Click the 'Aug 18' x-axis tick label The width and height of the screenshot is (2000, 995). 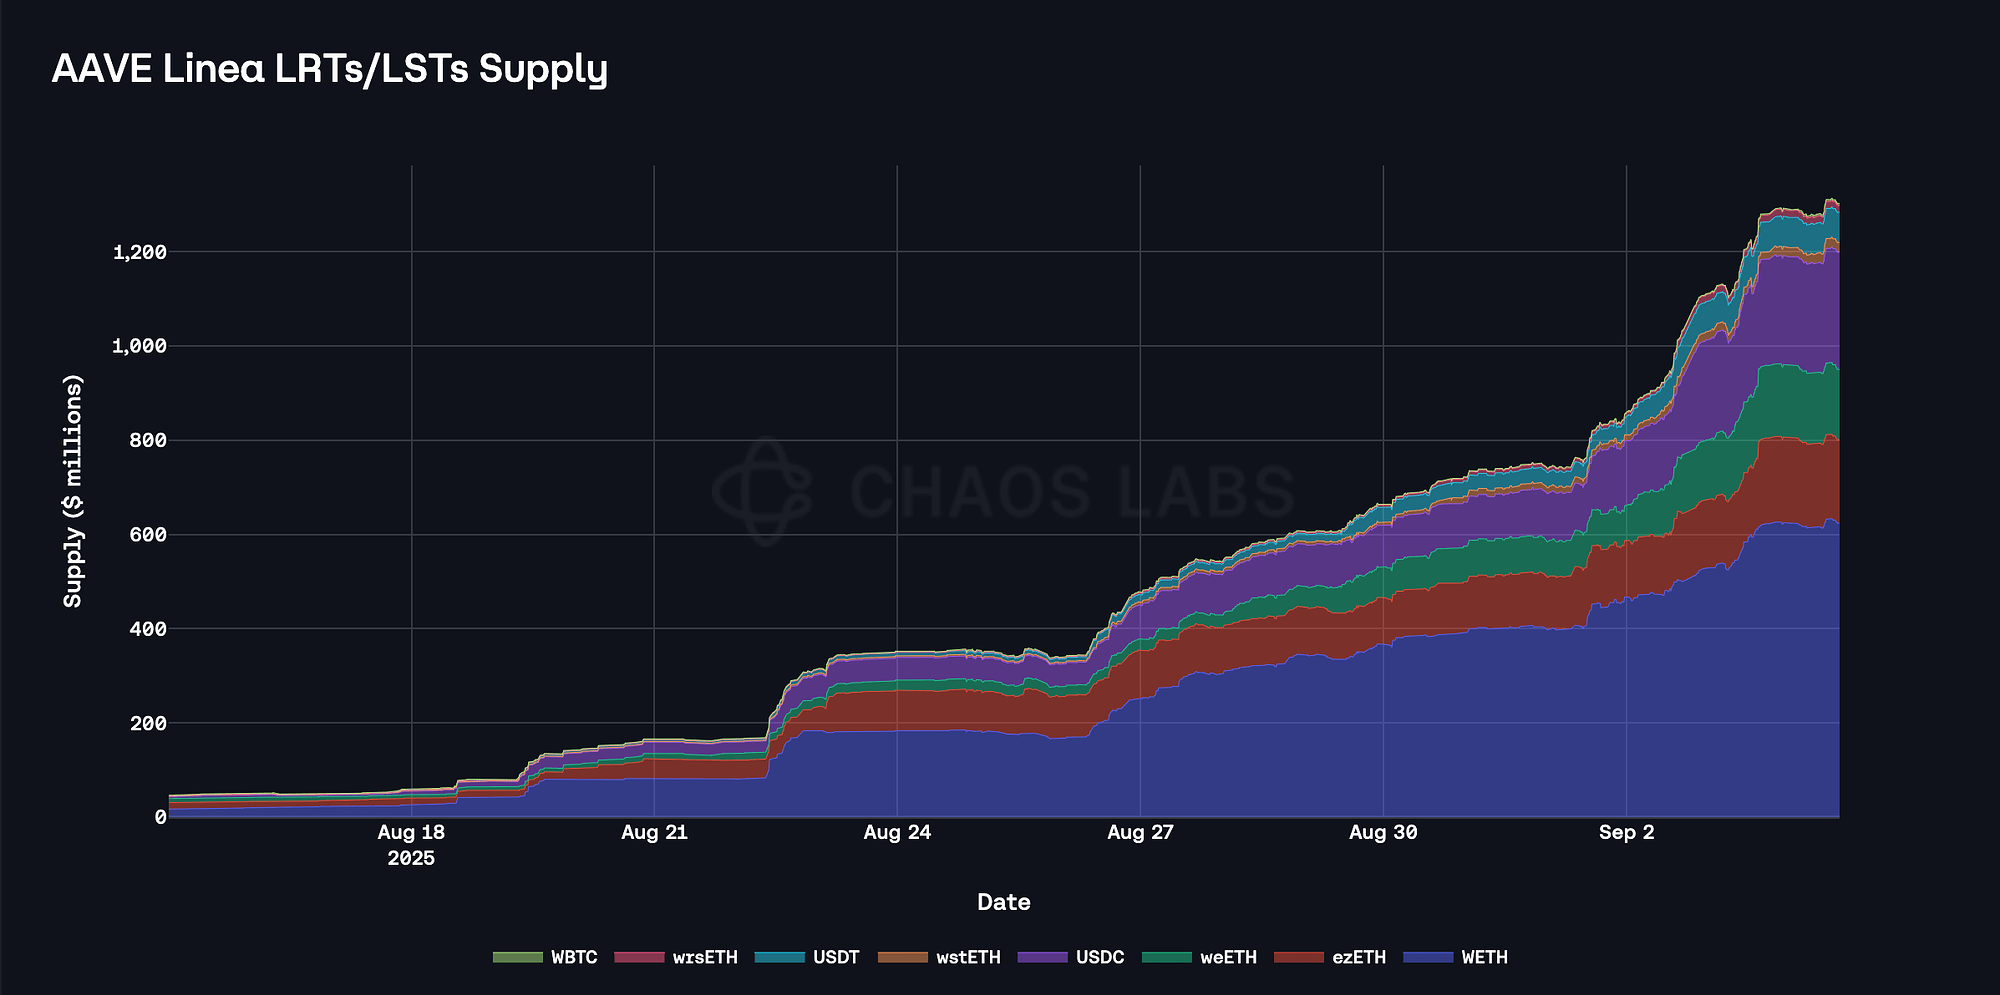coord(411,832)
